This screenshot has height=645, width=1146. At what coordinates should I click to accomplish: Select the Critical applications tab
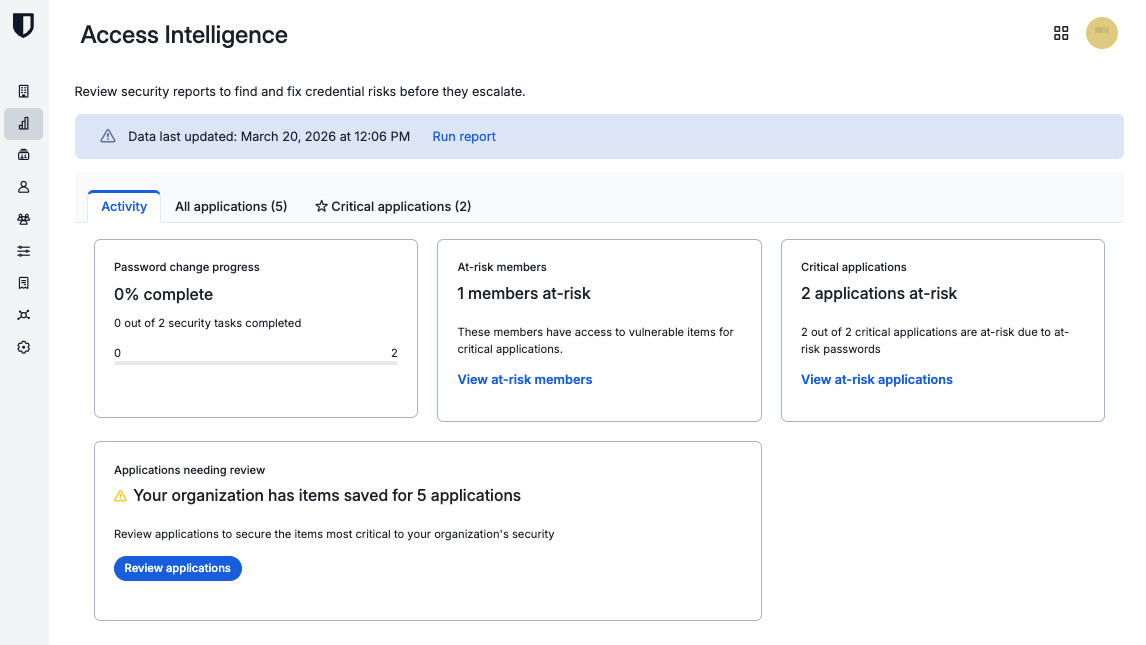pyautogui.click(x=393, y=206)
